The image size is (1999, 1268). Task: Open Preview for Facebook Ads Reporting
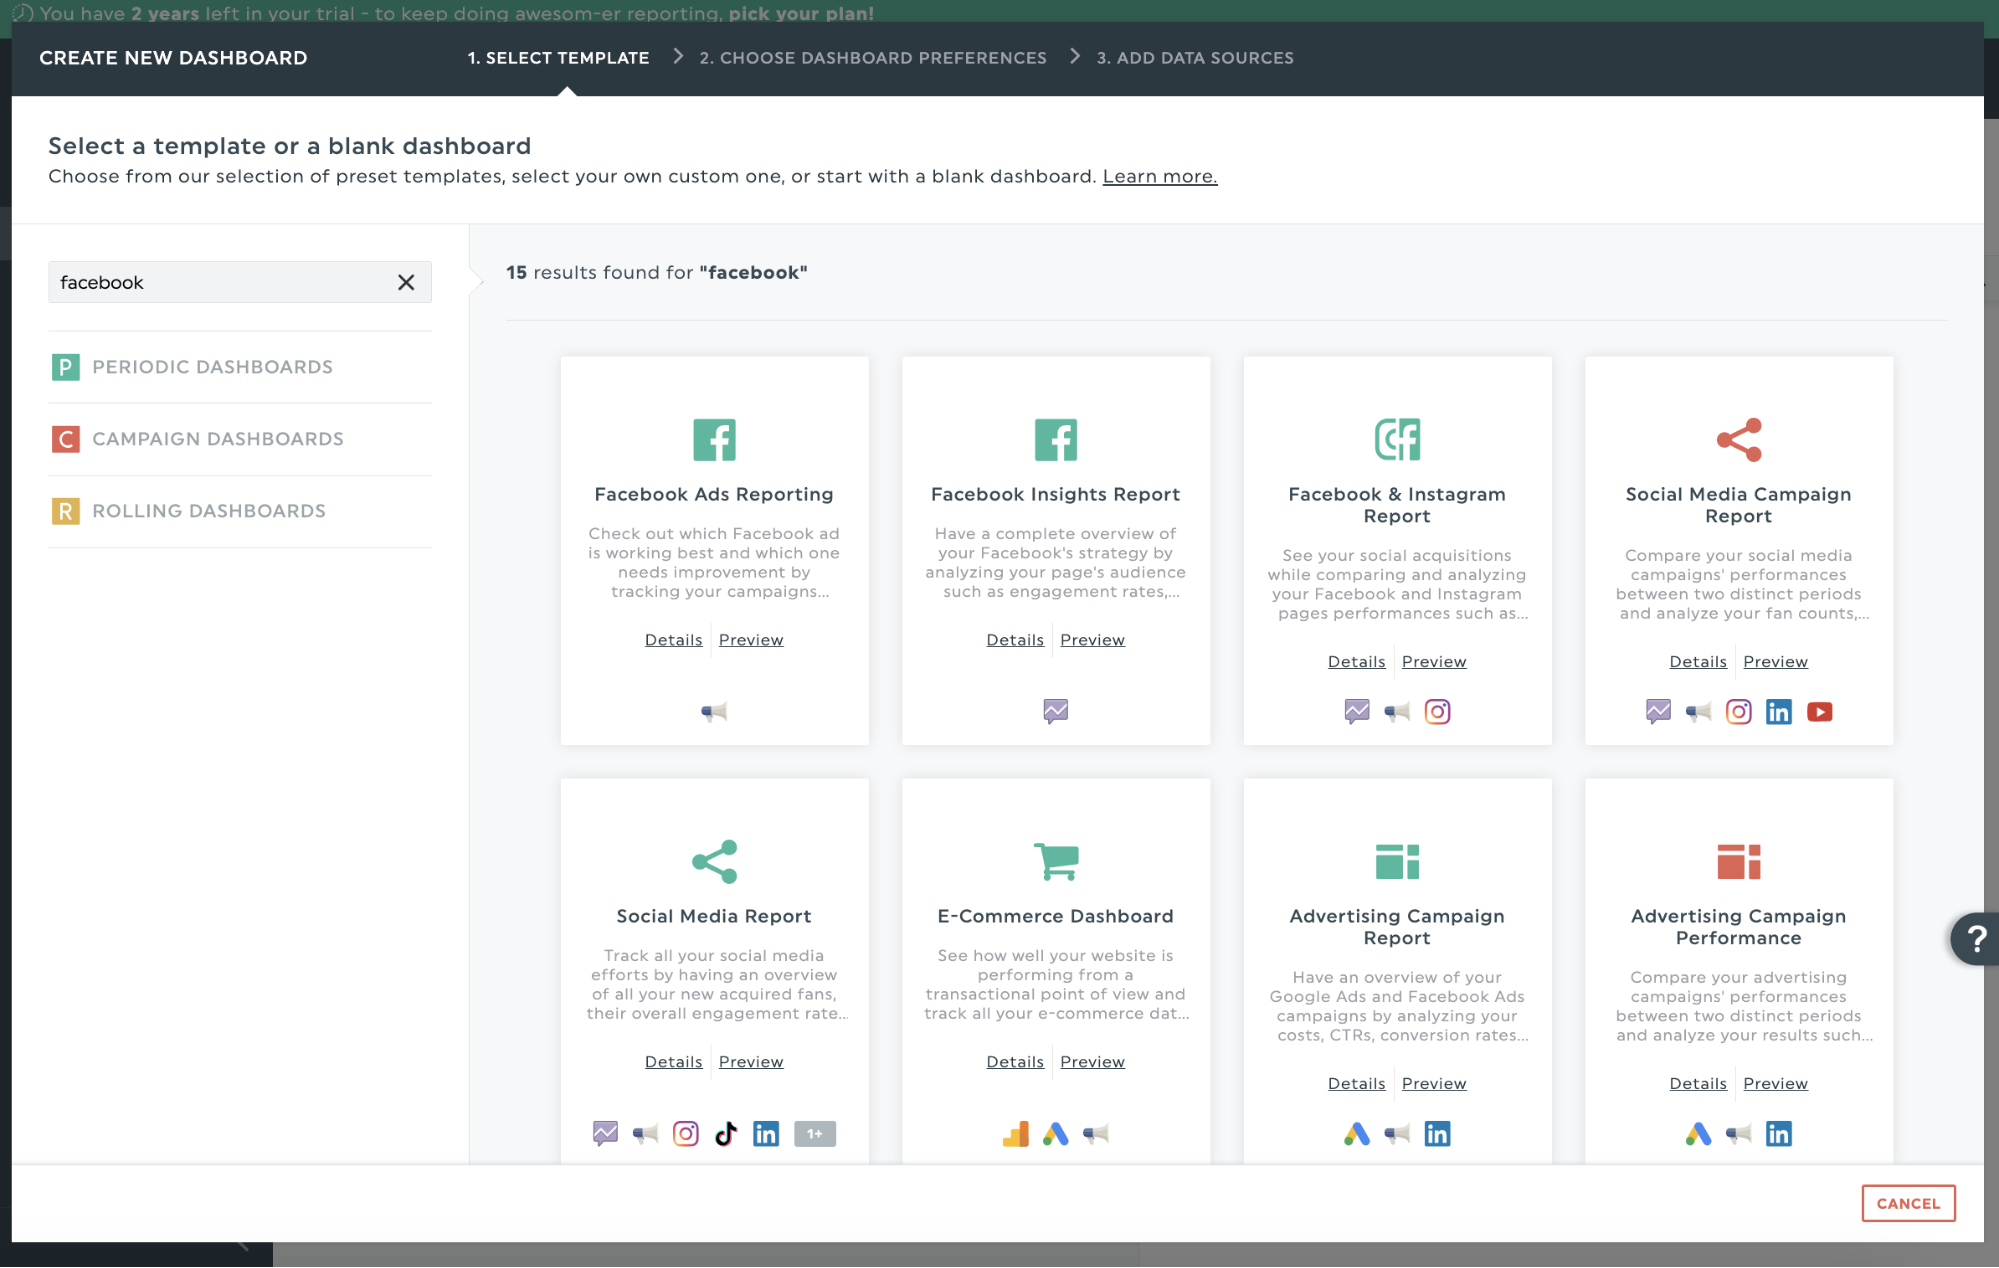pos(751,640)
